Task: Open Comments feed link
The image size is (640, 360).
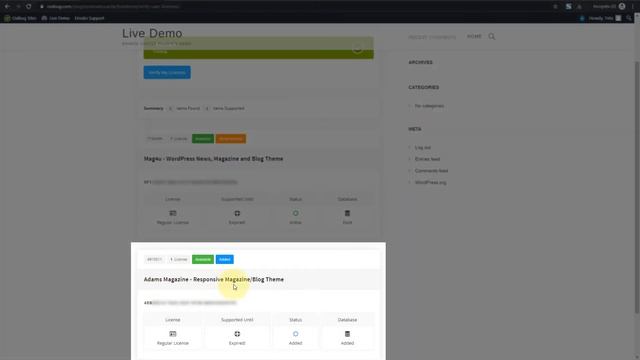Action: (431, 171)
